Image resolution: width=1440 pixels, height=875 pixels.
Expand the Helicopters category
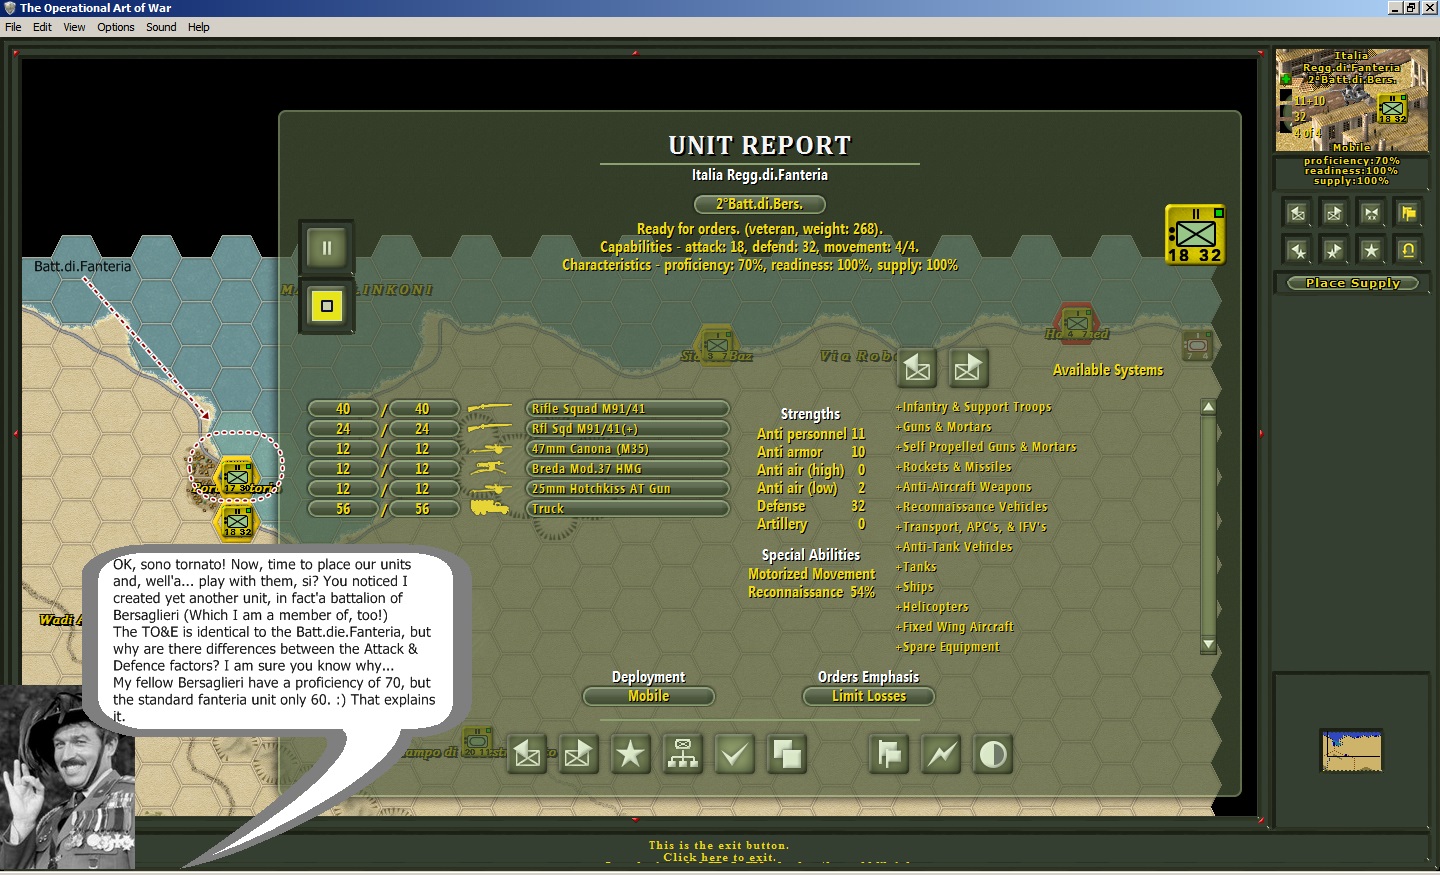coord(932,607)
